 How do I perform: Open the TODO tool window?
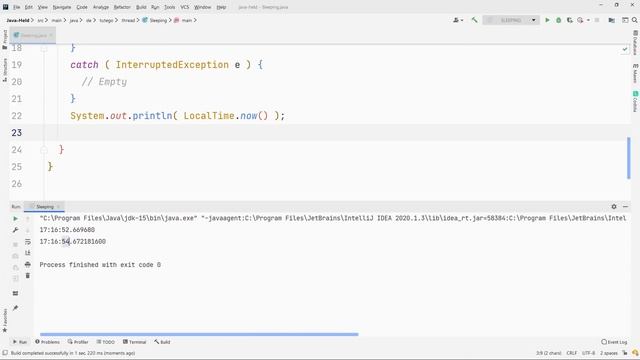pos(106,342)
